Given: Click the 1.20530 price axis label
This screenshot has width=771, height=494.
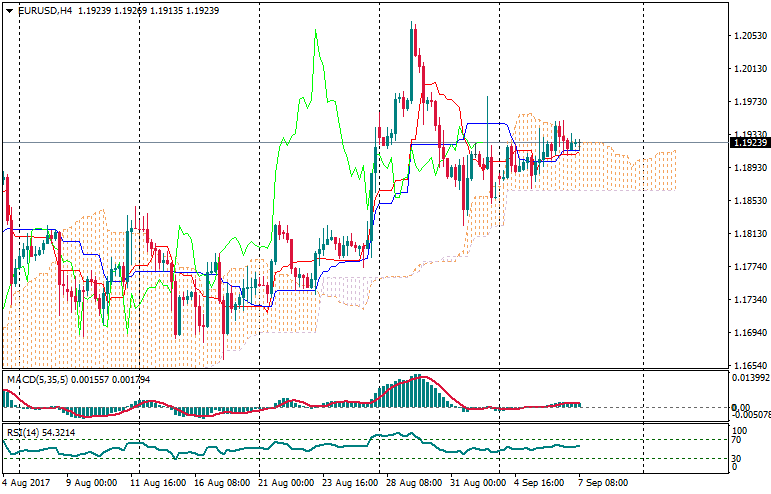Looking at the screenshot, I should 750,36.
